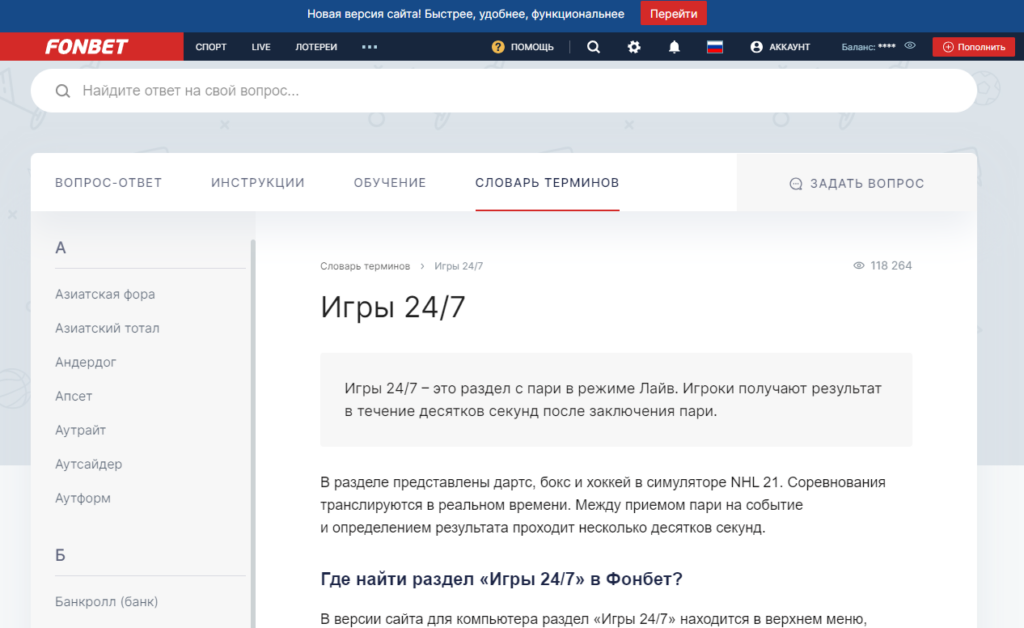The height and width of the screenshot is (628, 1024).
Task: Select СЛОВАРЬ ТЕРМИНОВ tab
Action: pyautogui.click(x=547, y=183)
